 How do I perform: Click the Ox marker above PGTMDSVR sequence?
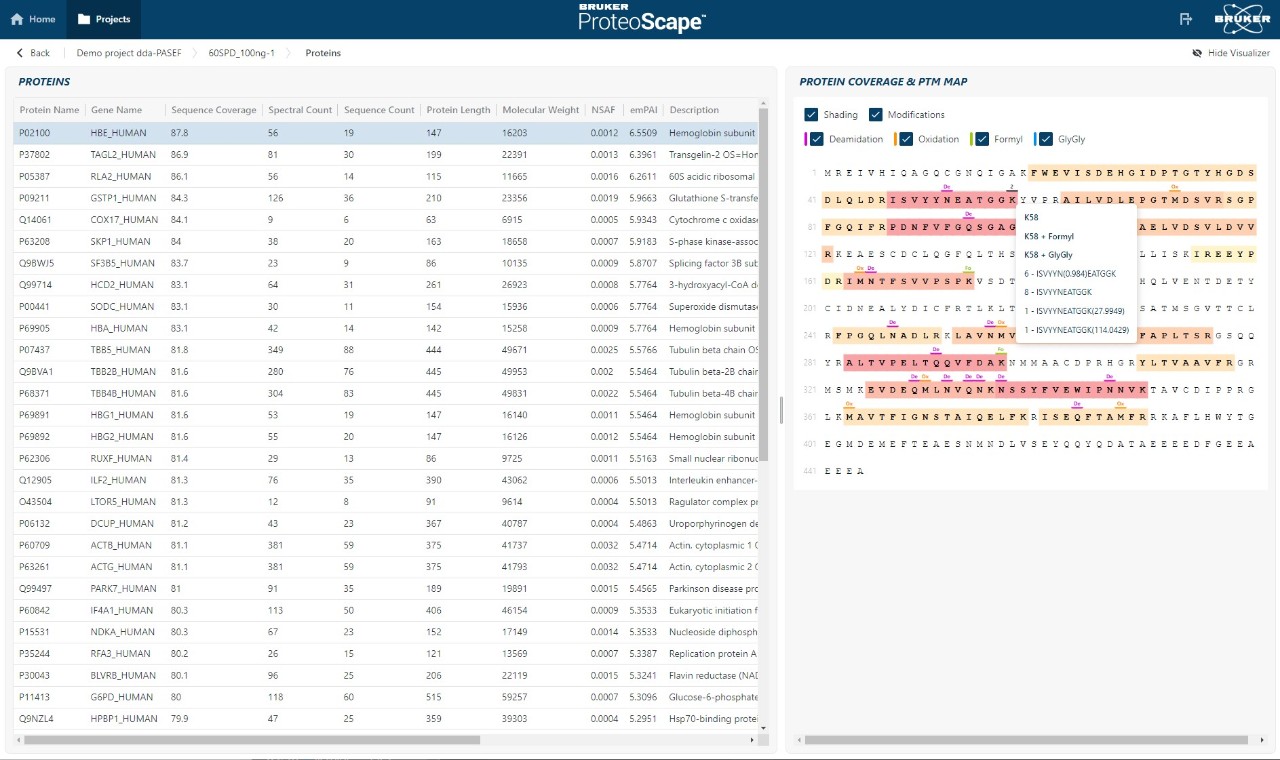1174,187
